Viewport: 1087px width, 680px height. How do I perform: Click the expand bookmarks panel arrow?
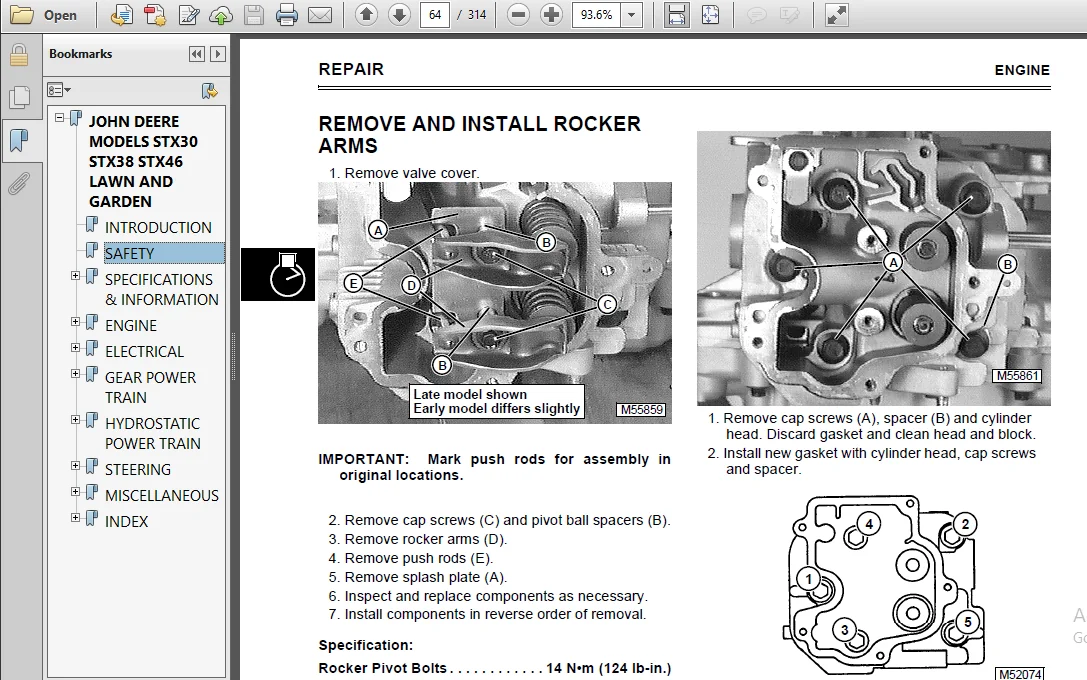[x=218, y=54]
